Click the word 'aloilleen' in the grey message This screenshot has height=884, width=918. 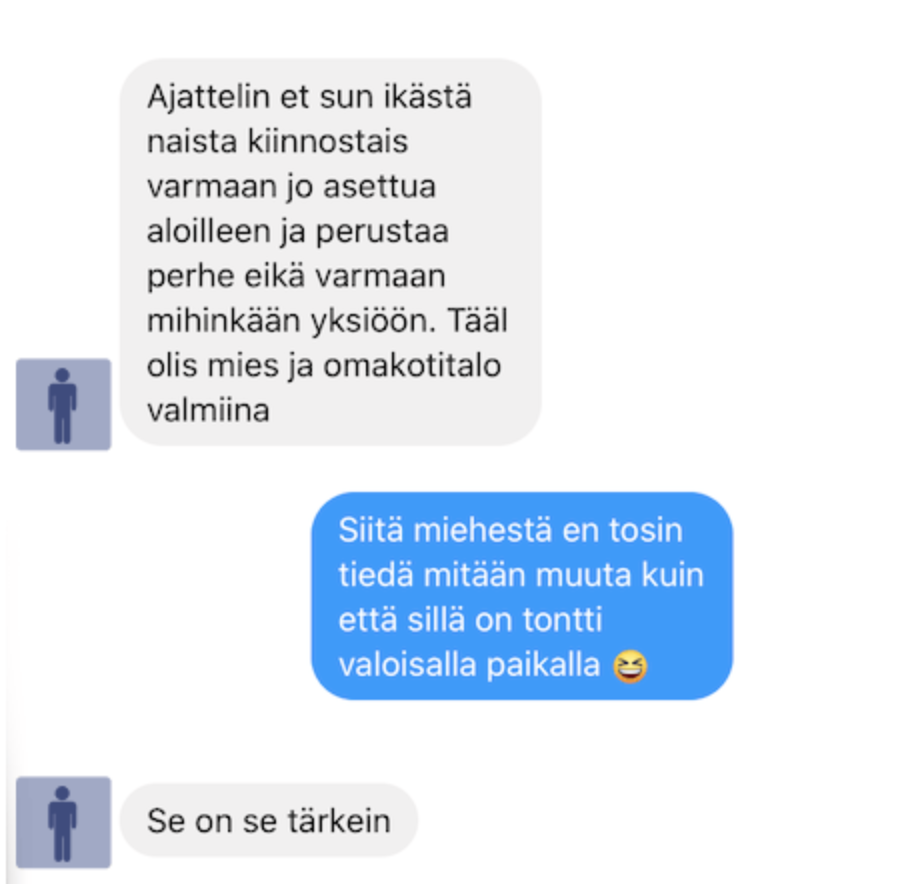pyautogui.click(x=208, y=231)
